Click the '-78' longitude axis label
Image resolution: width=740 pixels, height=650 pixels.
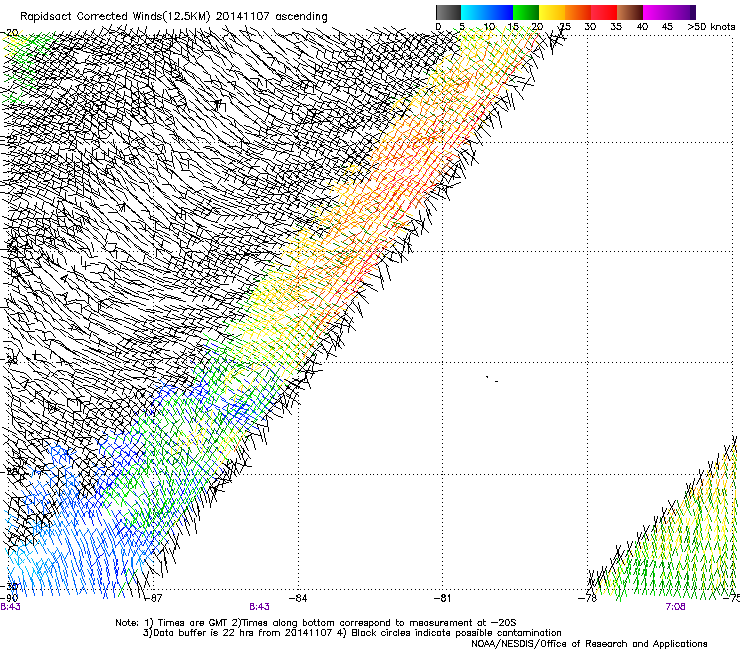pos(587,598)
